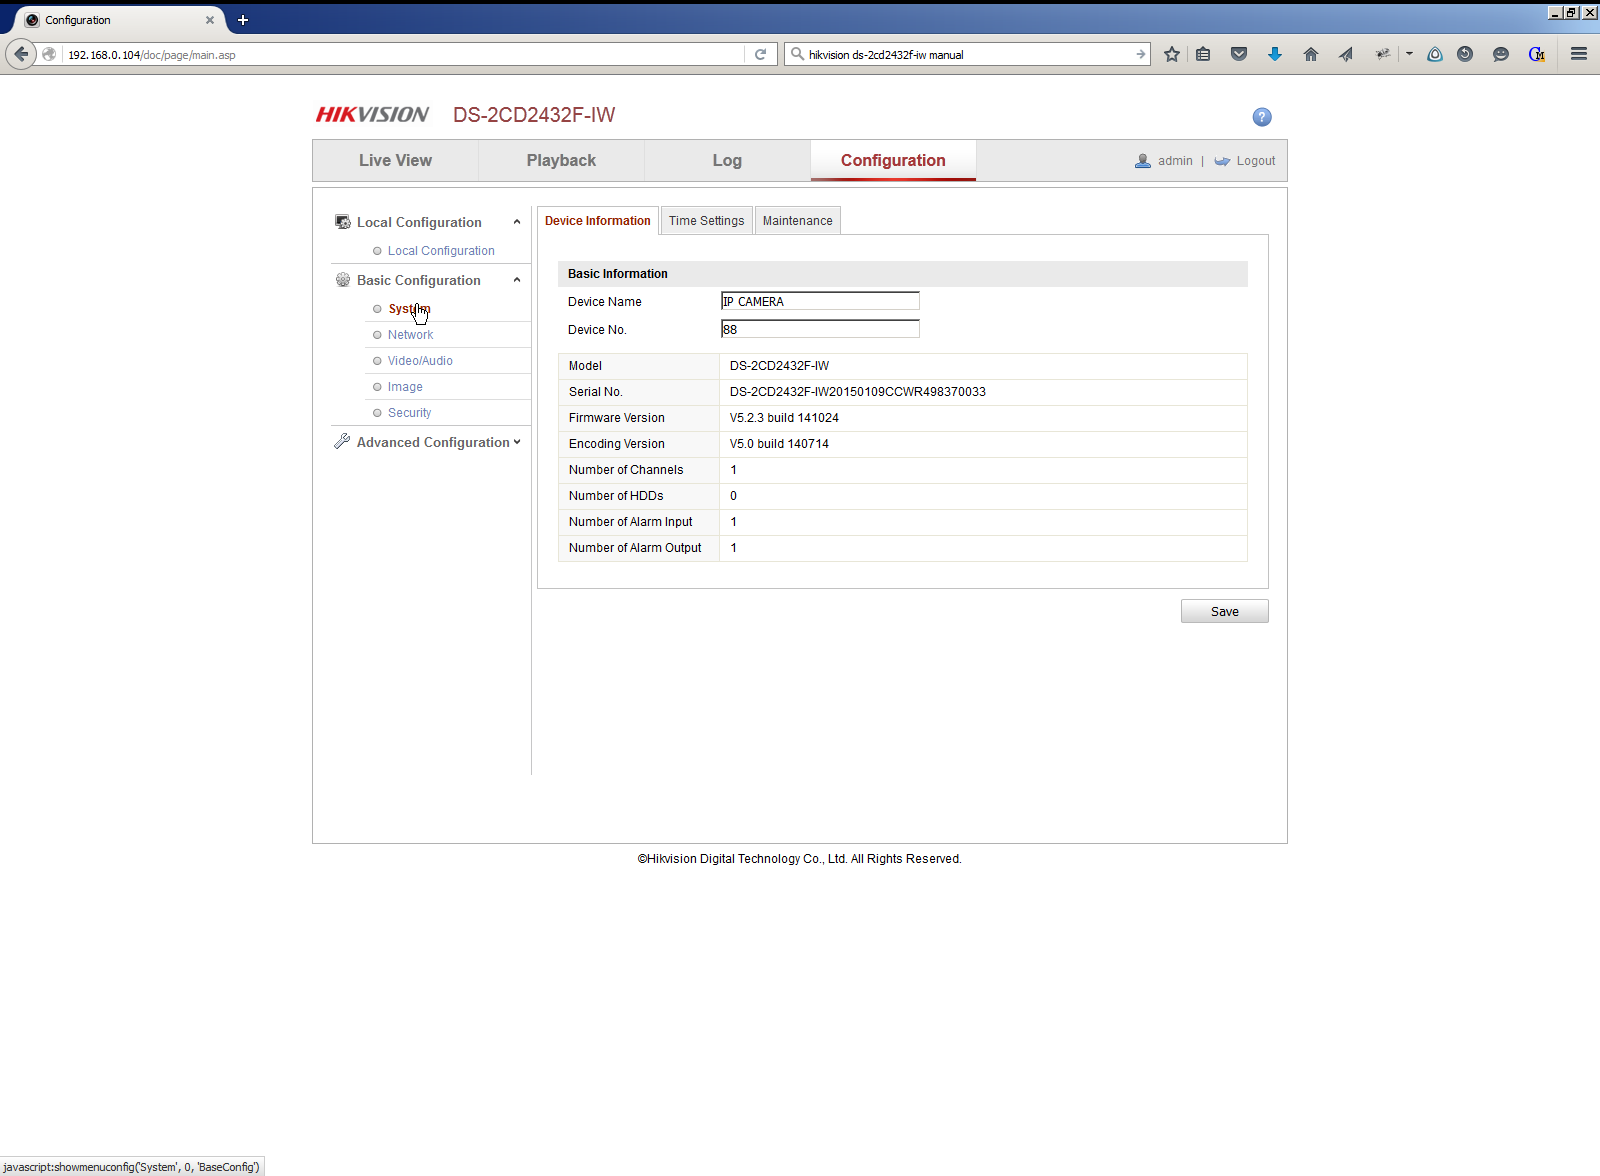Open the Network settings link
The height and width of the screenshot is (1176, 1600).
(x=410, y=335)
